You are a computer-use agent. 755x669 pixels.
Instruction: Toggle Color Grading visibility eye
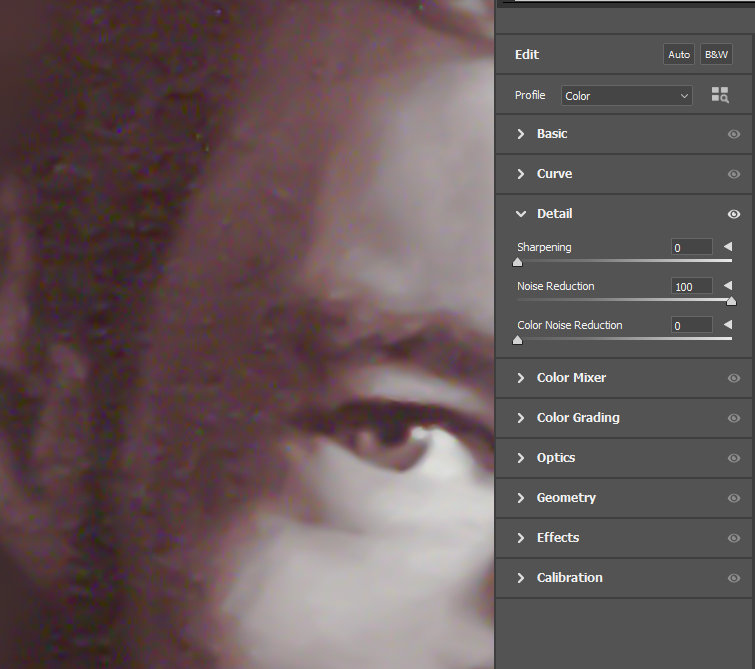734,418
